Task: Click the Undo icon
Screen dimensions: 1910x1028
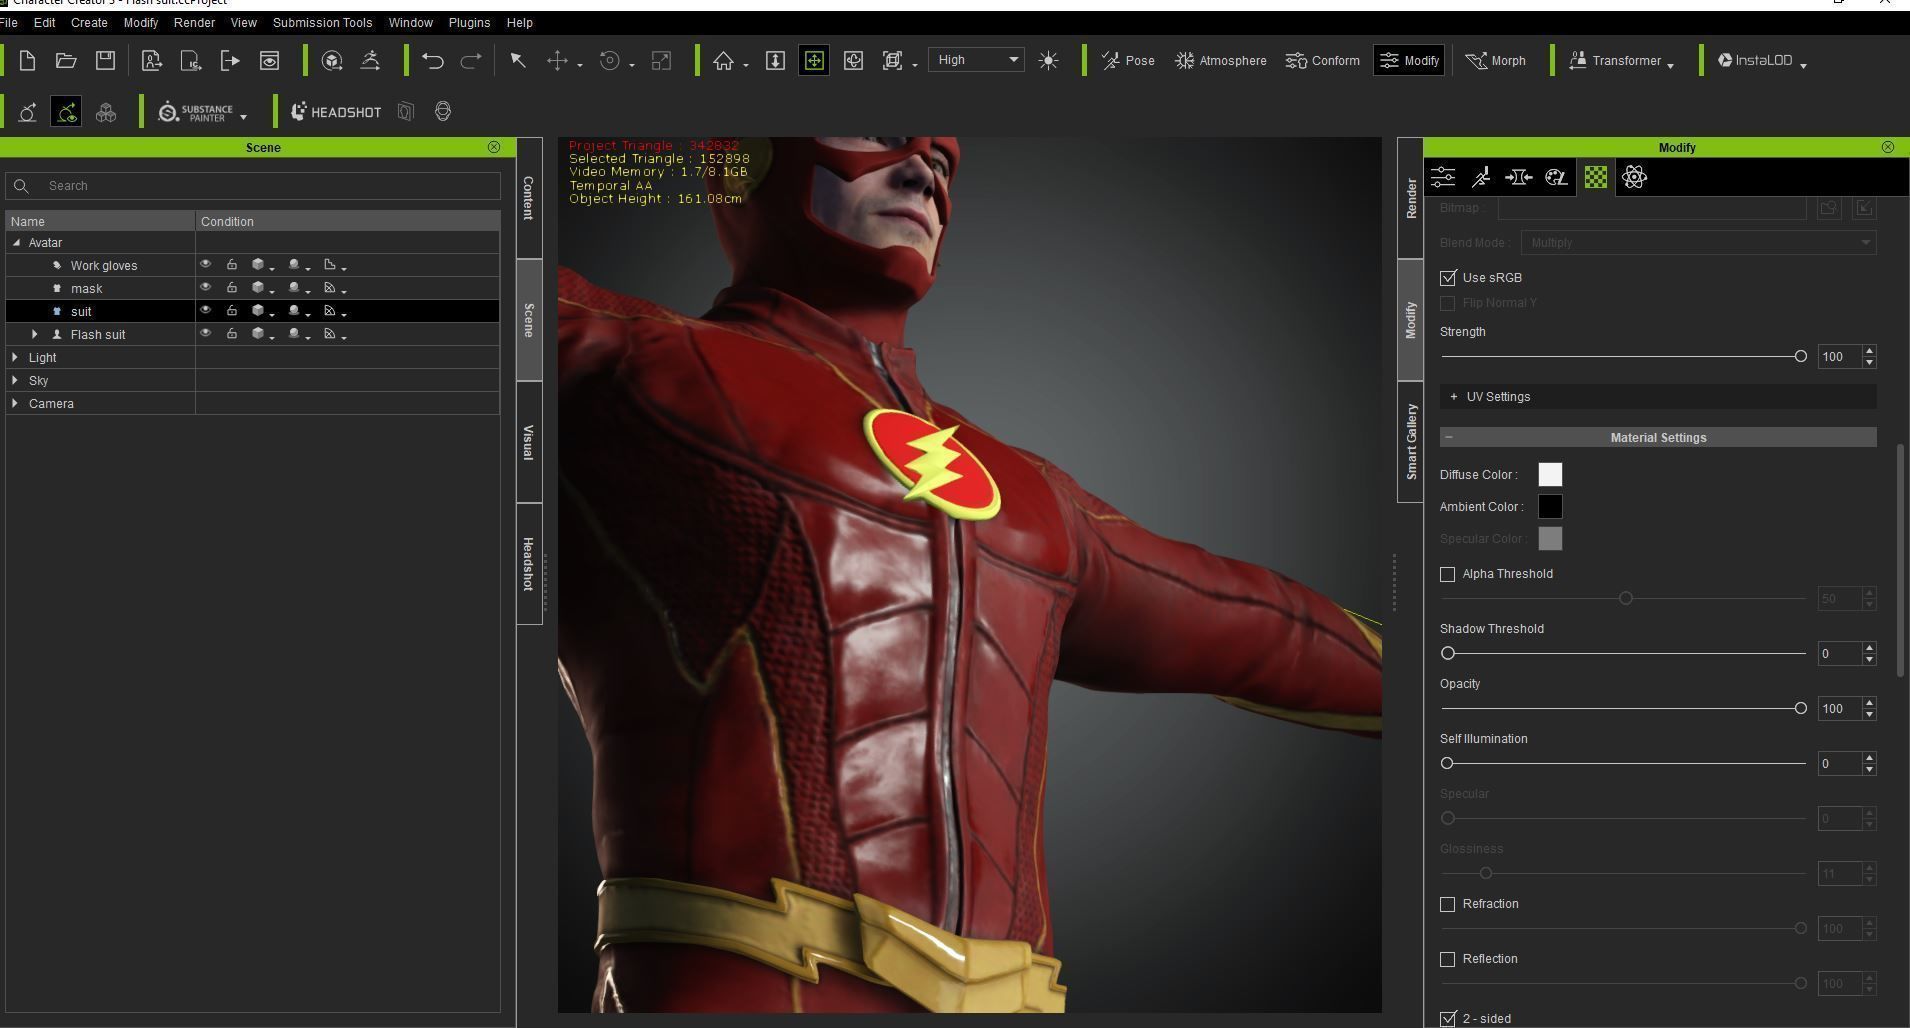Action: 432,60
